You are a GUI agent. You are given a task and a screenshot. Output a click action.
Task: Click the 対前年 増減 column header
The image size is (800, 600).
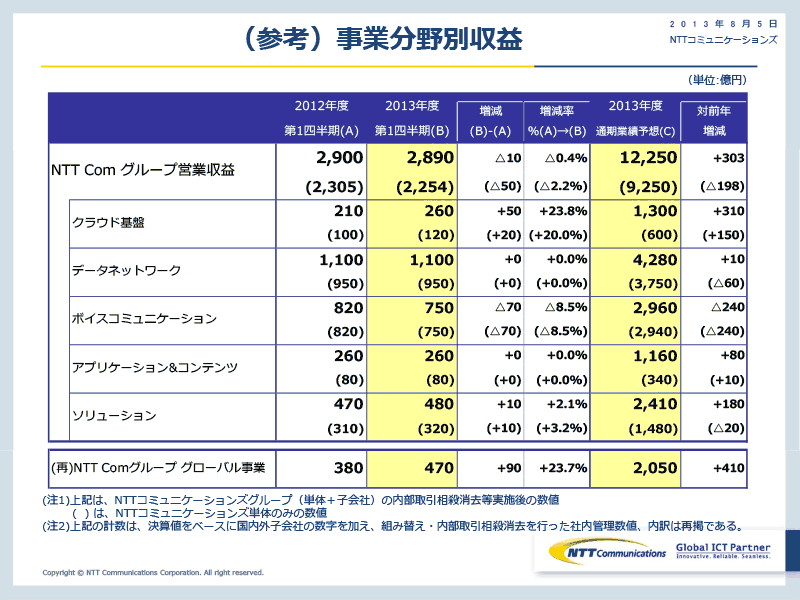[714, 121]
